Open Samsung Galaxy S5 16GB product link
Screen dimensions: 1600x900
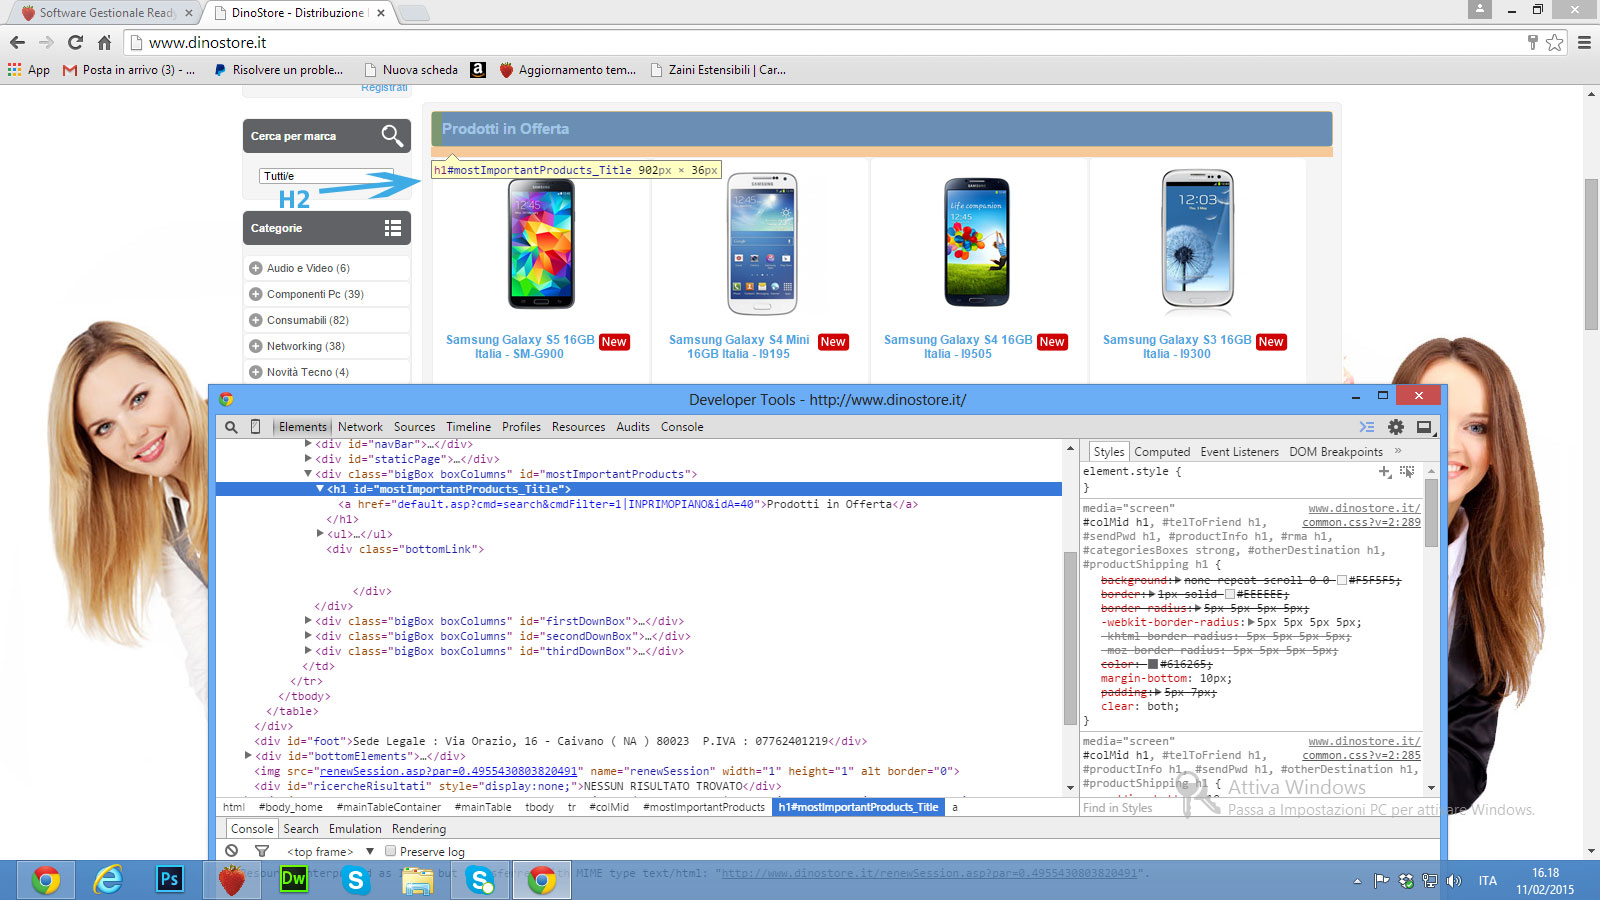point(520,347)
